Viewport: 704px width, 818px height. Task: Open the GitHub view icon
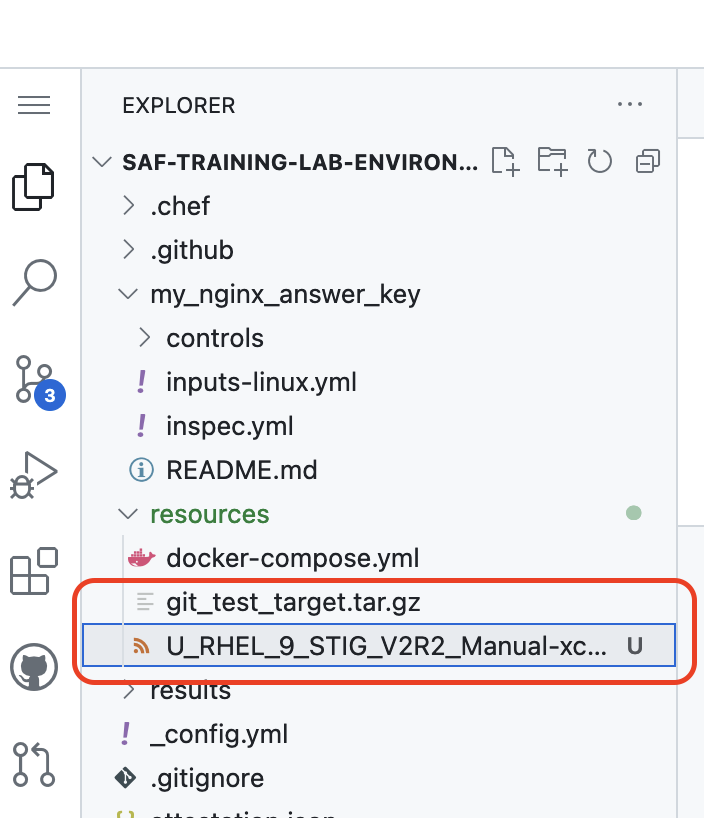(34, 667)
